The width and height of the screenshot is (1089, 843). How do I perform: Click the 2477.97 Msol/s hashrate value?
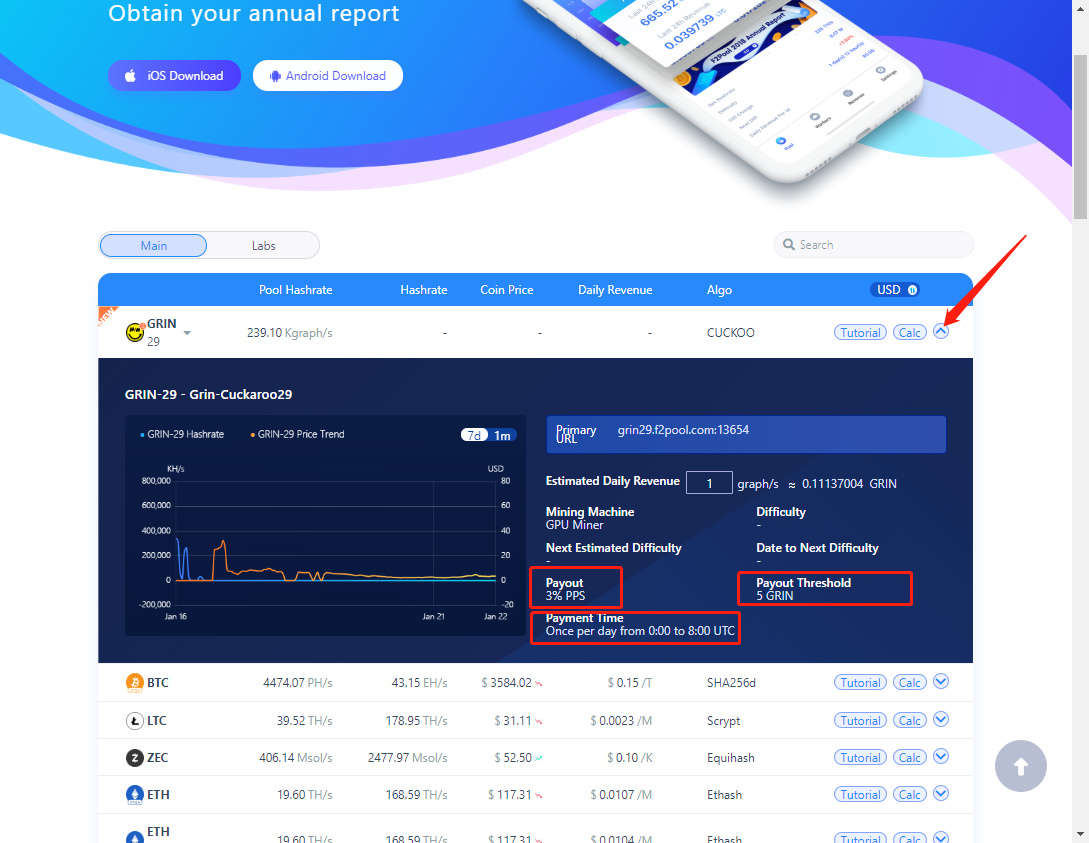point(407,758)
